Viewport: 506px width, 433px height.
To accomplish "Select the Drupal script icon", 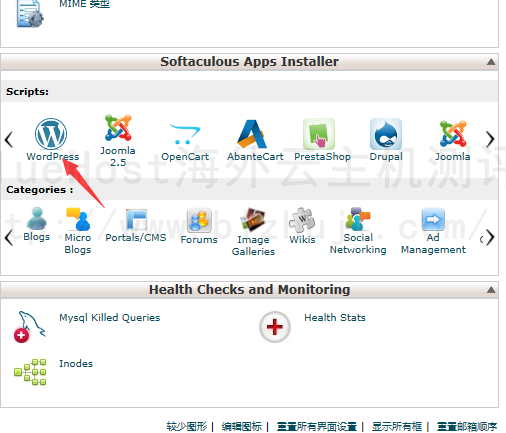I will (386, 134).
